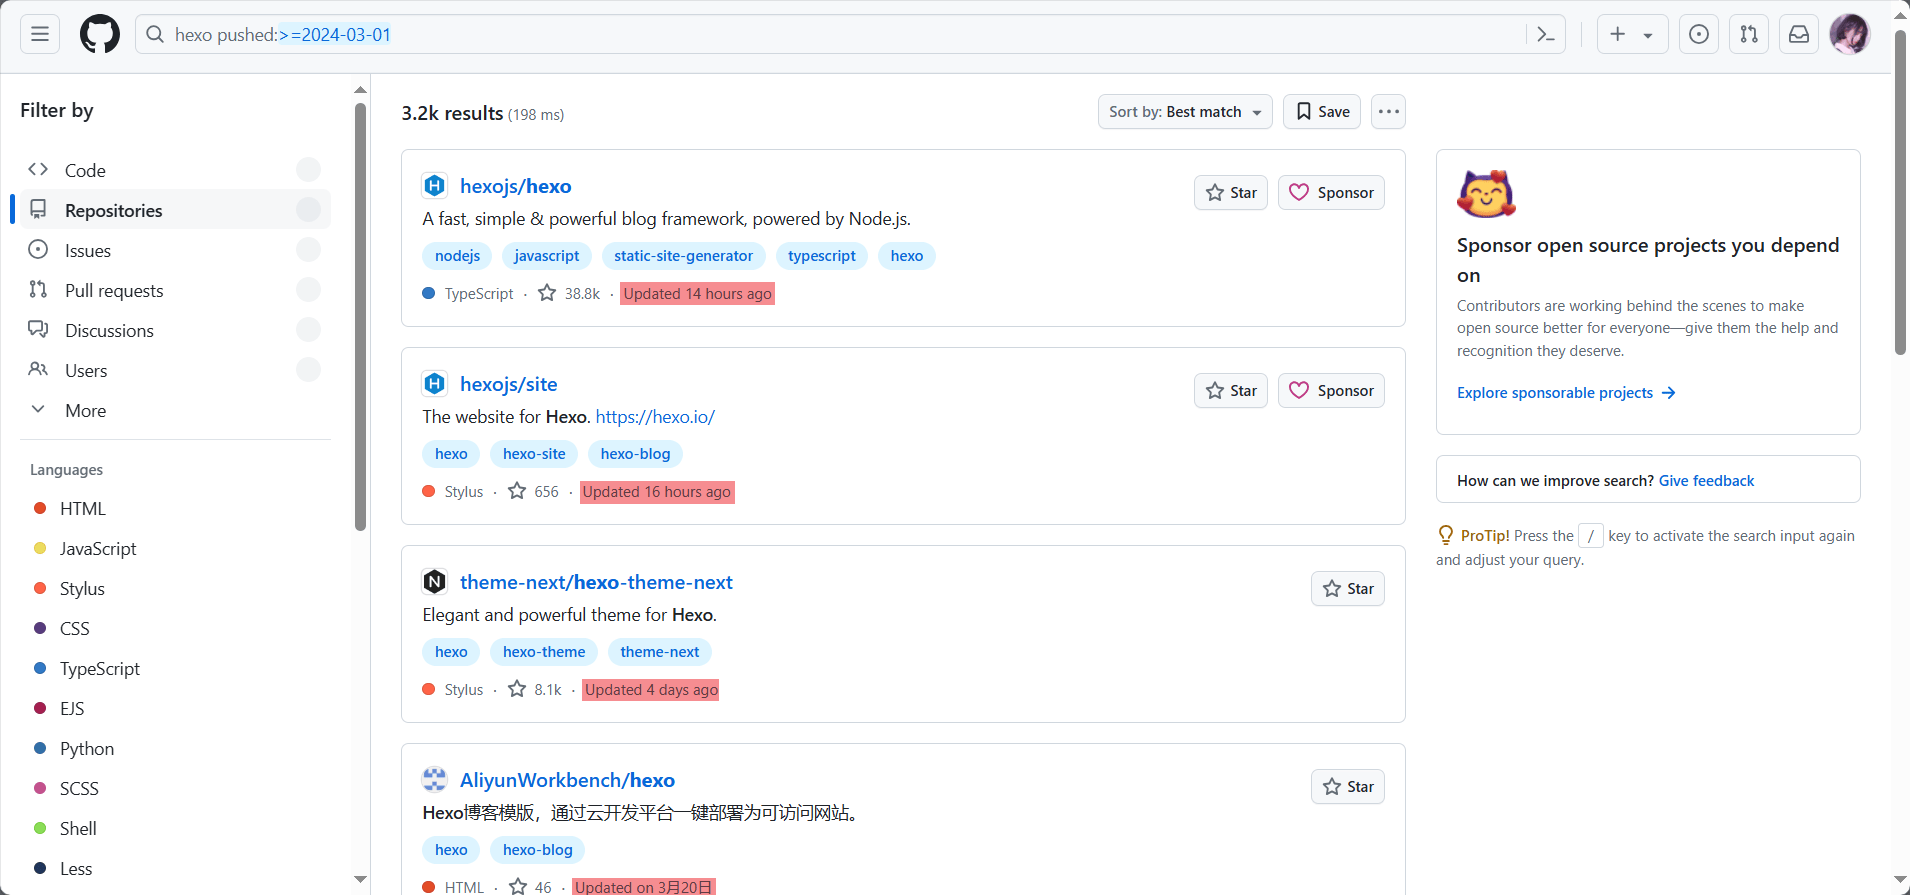Select the Issues filter in sidebar

point(88,251)
